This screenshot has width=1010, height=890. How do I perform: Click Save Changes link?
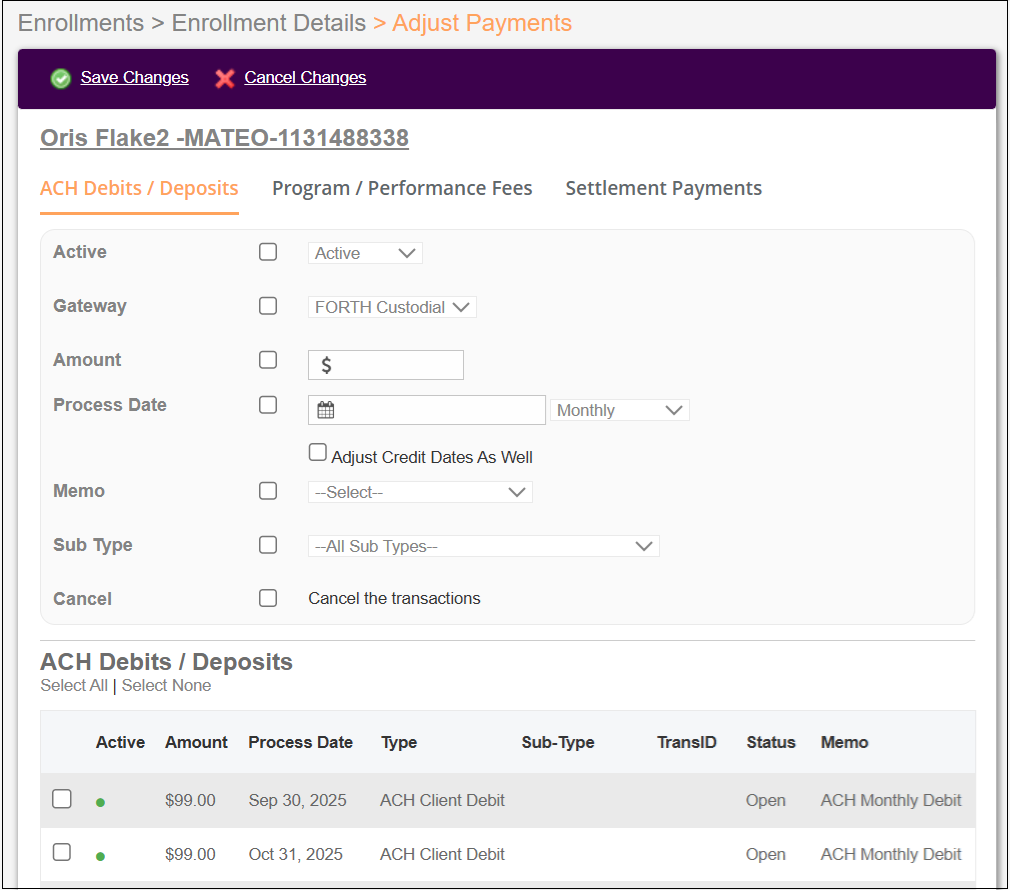[x=135, y=77]
